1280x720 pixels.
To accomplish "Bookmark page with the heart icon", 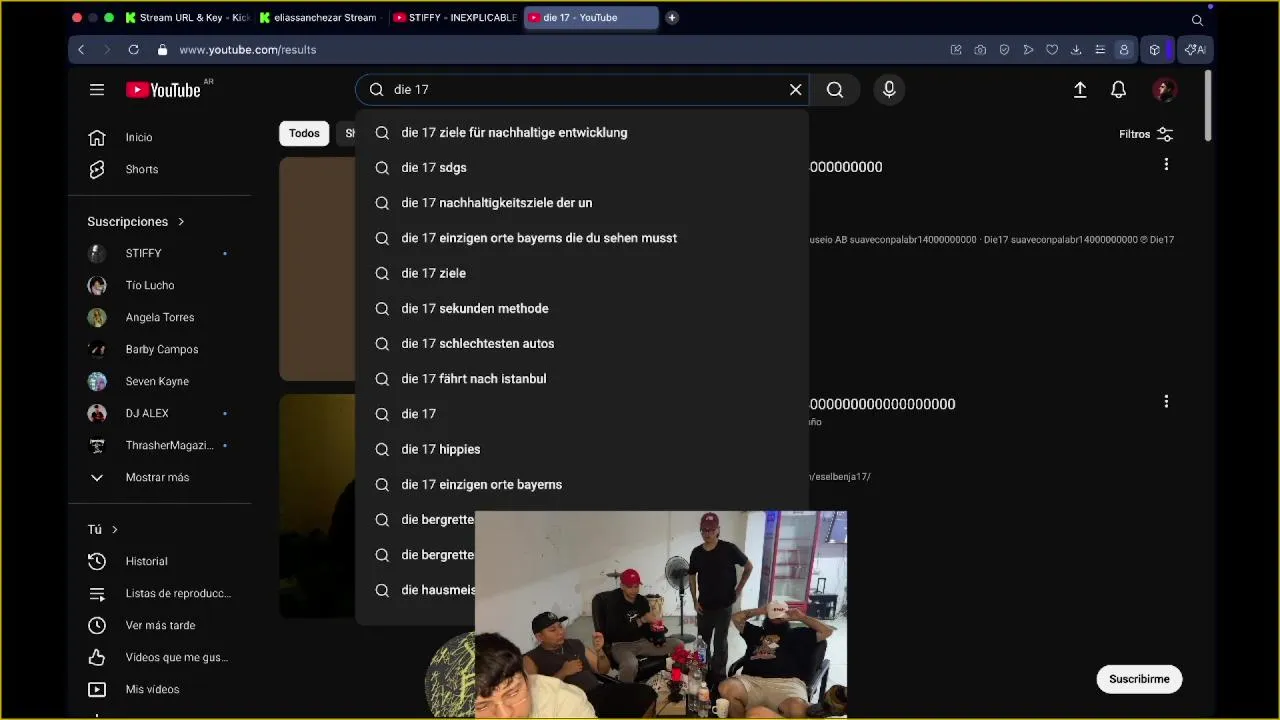I will 1052,50.
